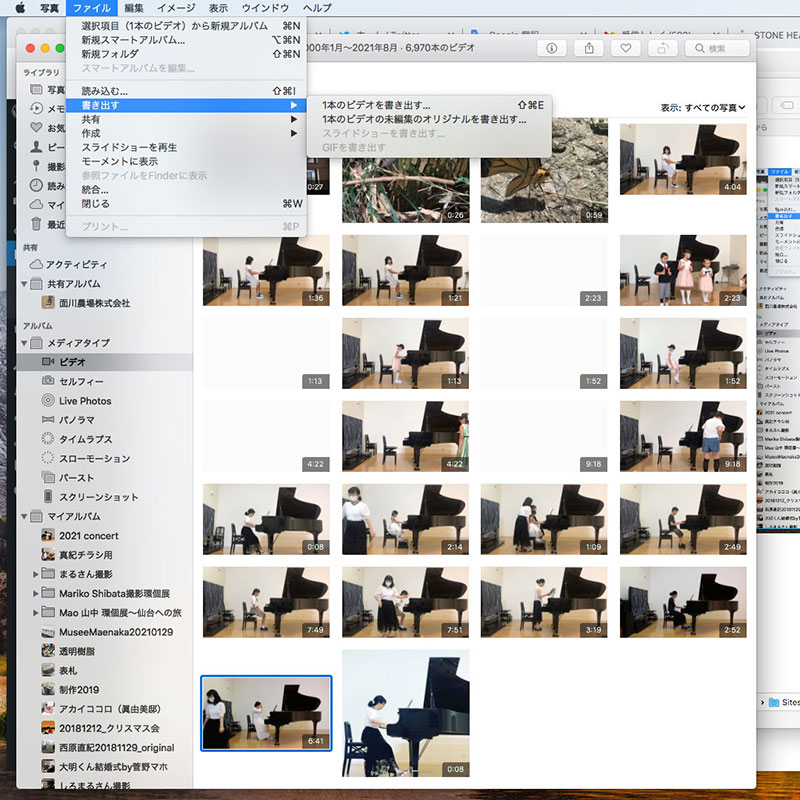The height and width of the screenshot is (800, 800).
Task: Collapse the メディアタイプ folder
Action: (x=25, y=343)
